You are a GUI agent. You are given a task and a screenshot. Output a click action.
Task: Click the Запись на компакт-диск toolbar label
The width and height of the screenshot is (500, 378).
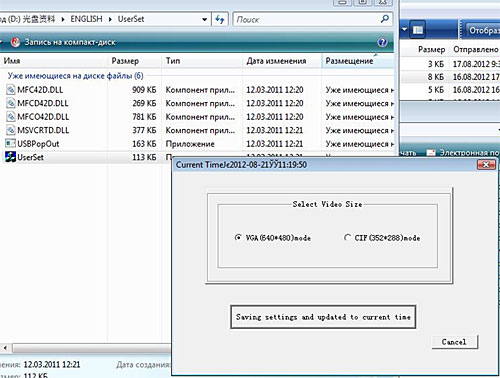(70, 42)
